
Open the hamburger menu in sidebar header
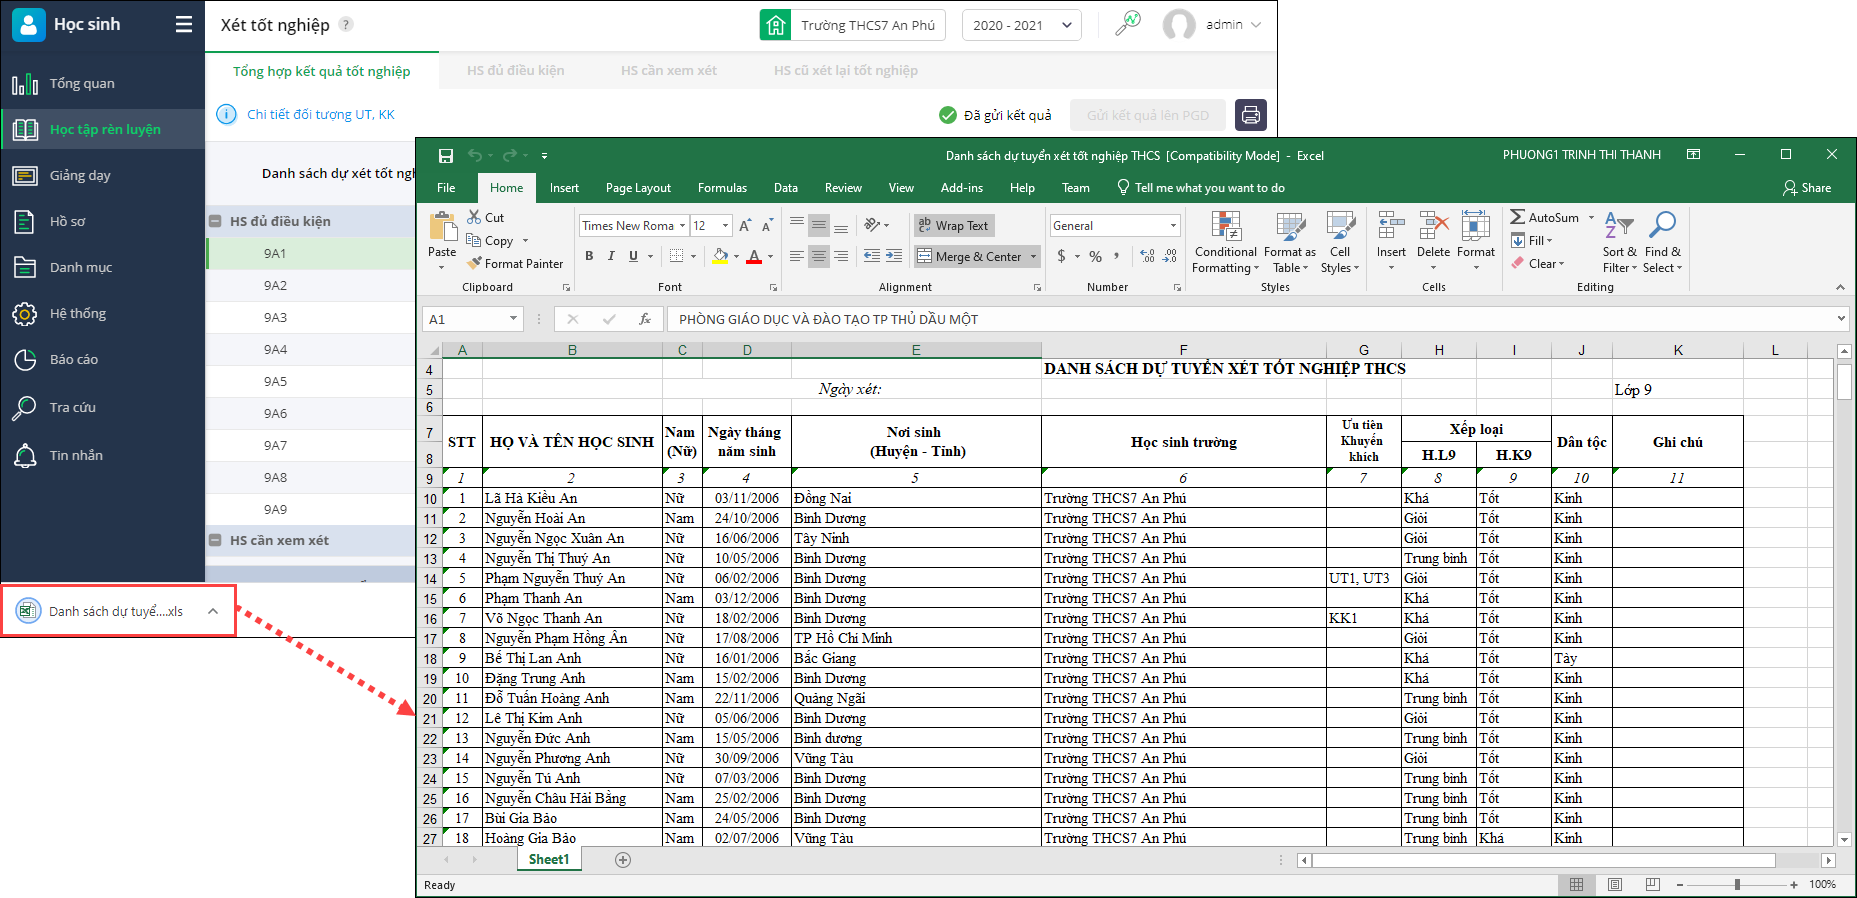coord(184,25)
